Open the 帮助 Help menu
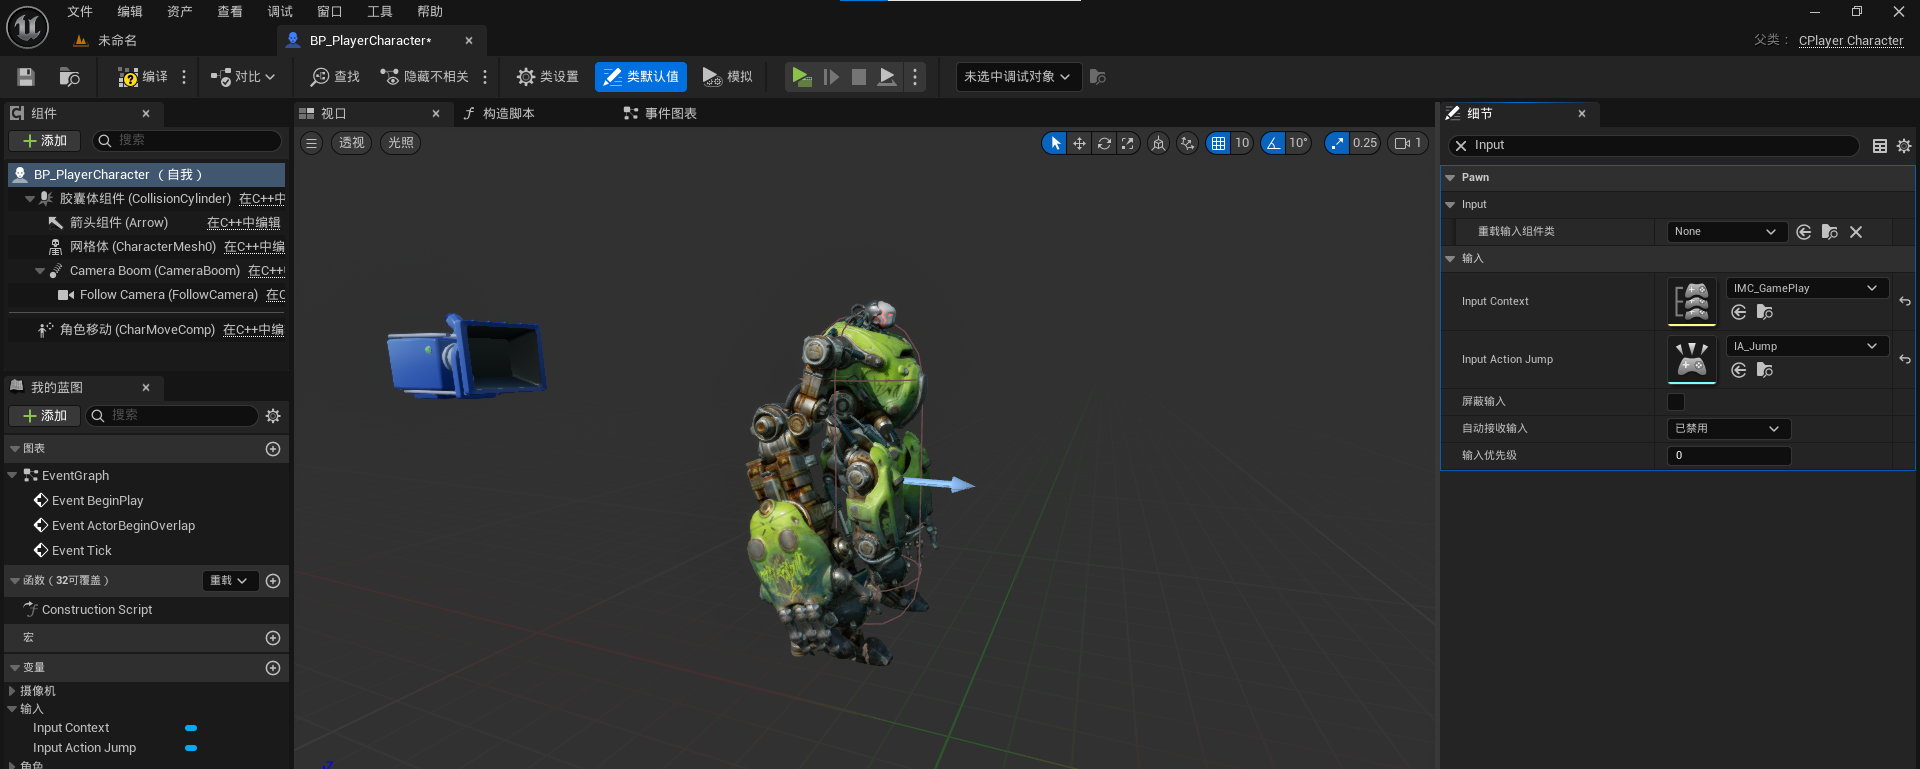This screenshot has height=769, width=1920. coord(430,11)
